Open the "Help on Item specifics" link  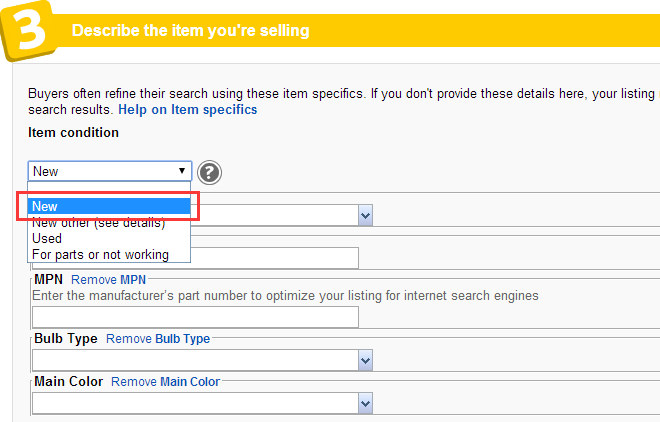tap(188, 109)
